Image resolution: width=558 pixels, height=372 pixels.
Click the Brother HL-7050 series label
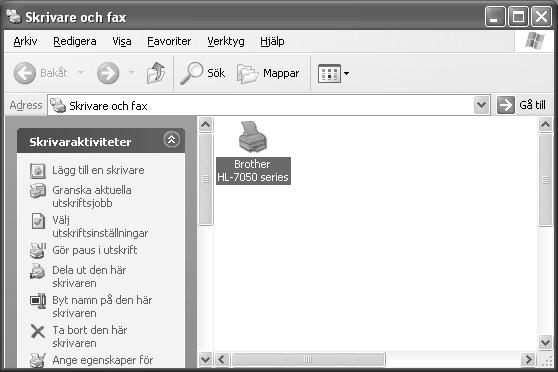tap(253, 171)
